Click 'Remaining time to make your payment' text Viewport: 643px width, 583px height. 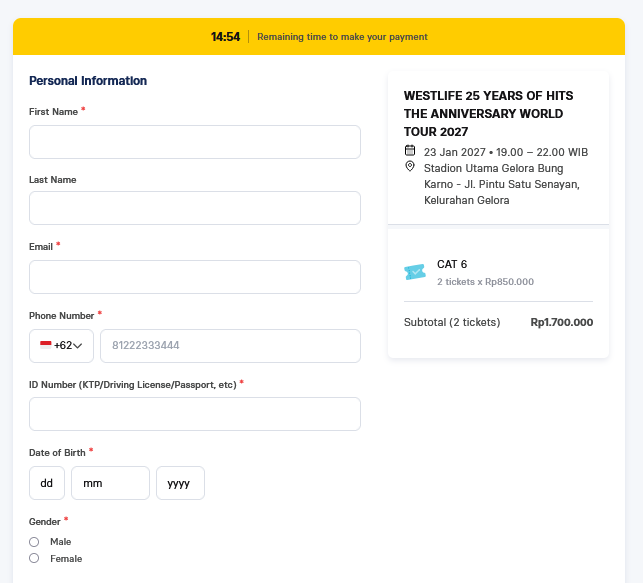[x=342, y=37]
